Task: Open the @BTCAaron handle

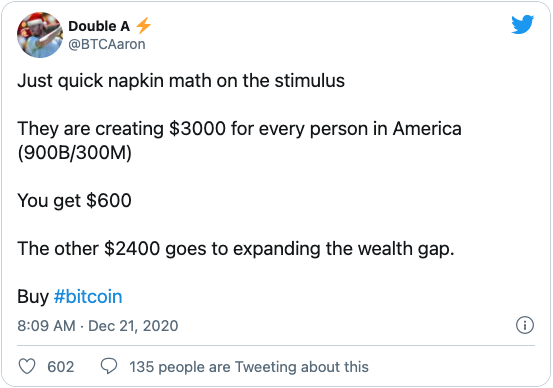Action: tap(107, 44)
